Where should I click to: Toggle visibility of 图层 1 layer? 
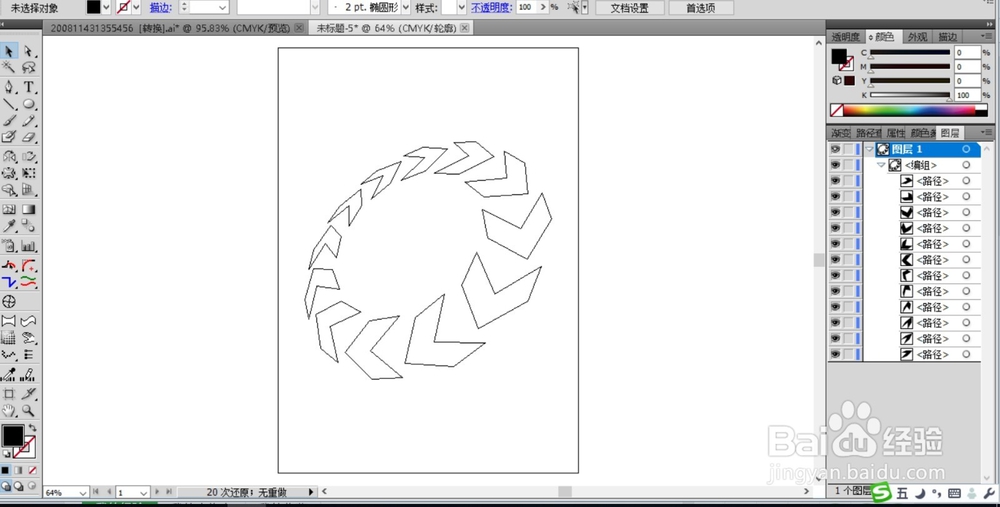click(x=835, y=149)
